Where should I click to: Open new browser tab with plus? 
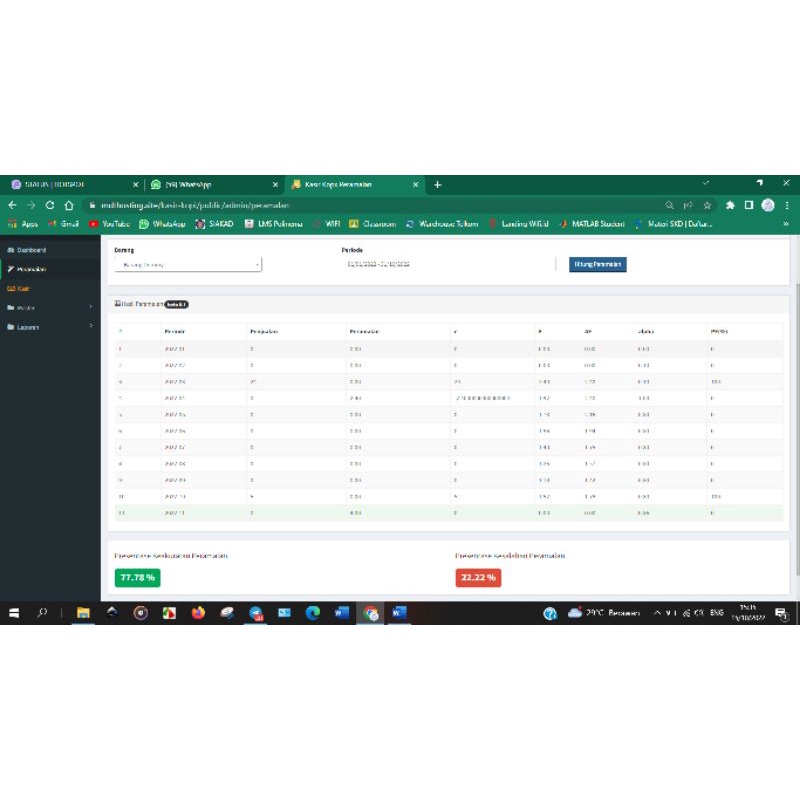tap(437, 185)
